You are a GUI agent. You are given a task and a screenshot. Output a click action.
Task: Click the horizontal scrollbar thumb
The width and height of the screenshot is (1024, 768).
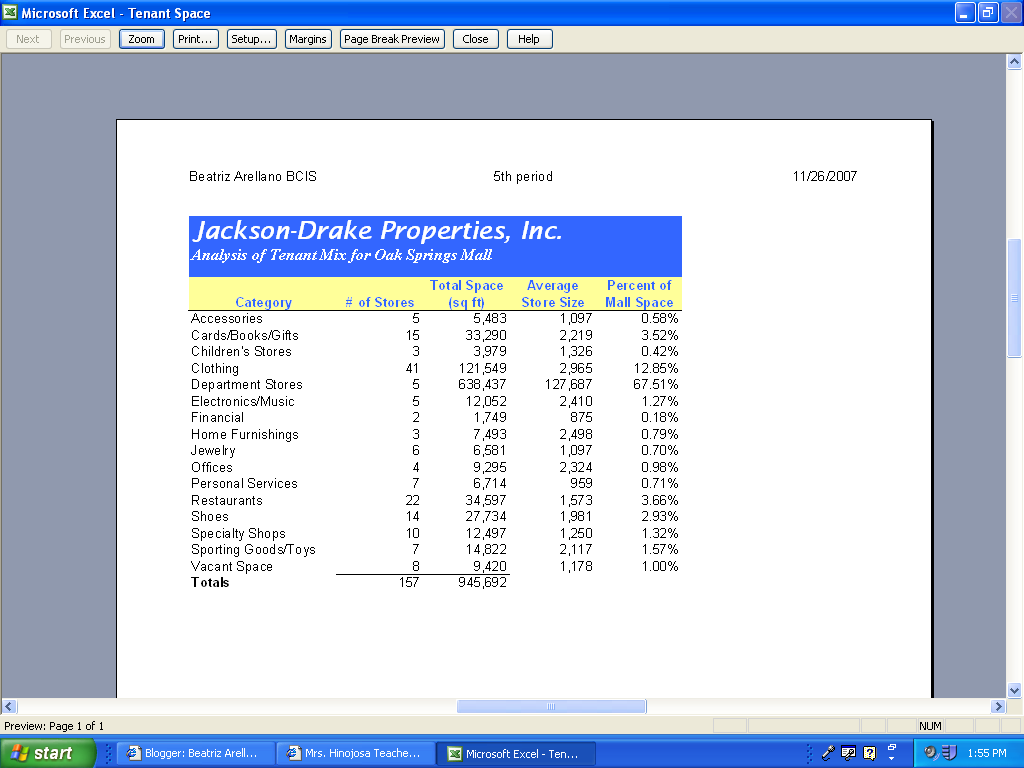click(x=551, y=706)
